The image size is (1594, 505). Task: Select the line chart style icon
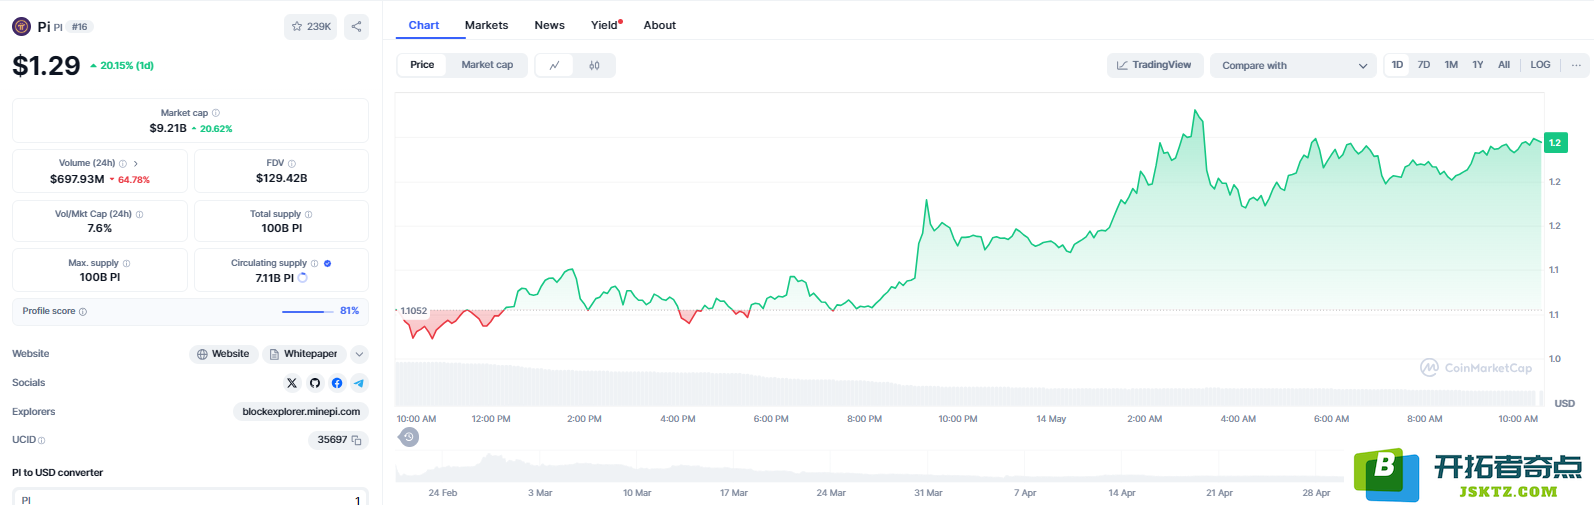click(555, 65)
